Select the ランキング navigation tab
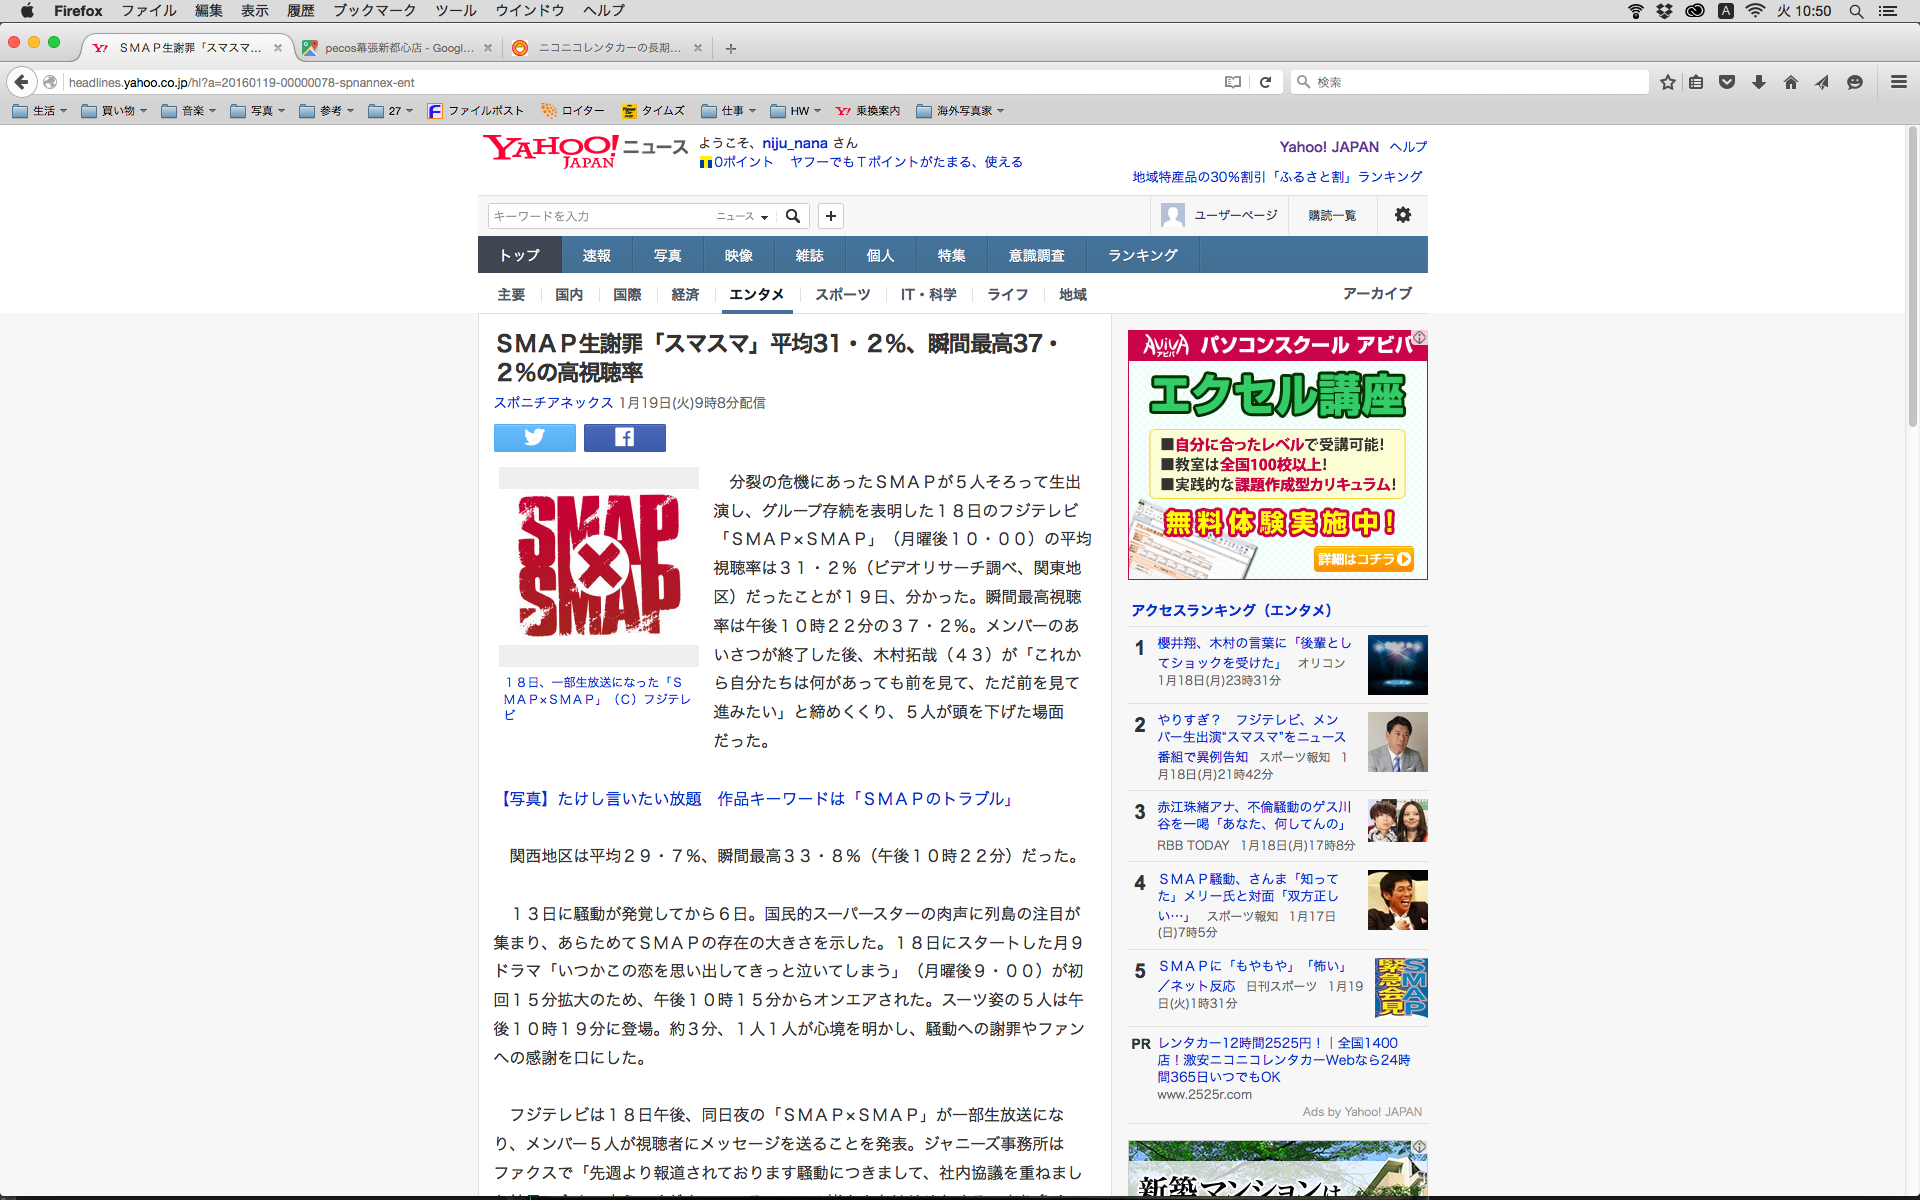The width and height of the screenshot is (1920, 1200). tap(1142, 255)
